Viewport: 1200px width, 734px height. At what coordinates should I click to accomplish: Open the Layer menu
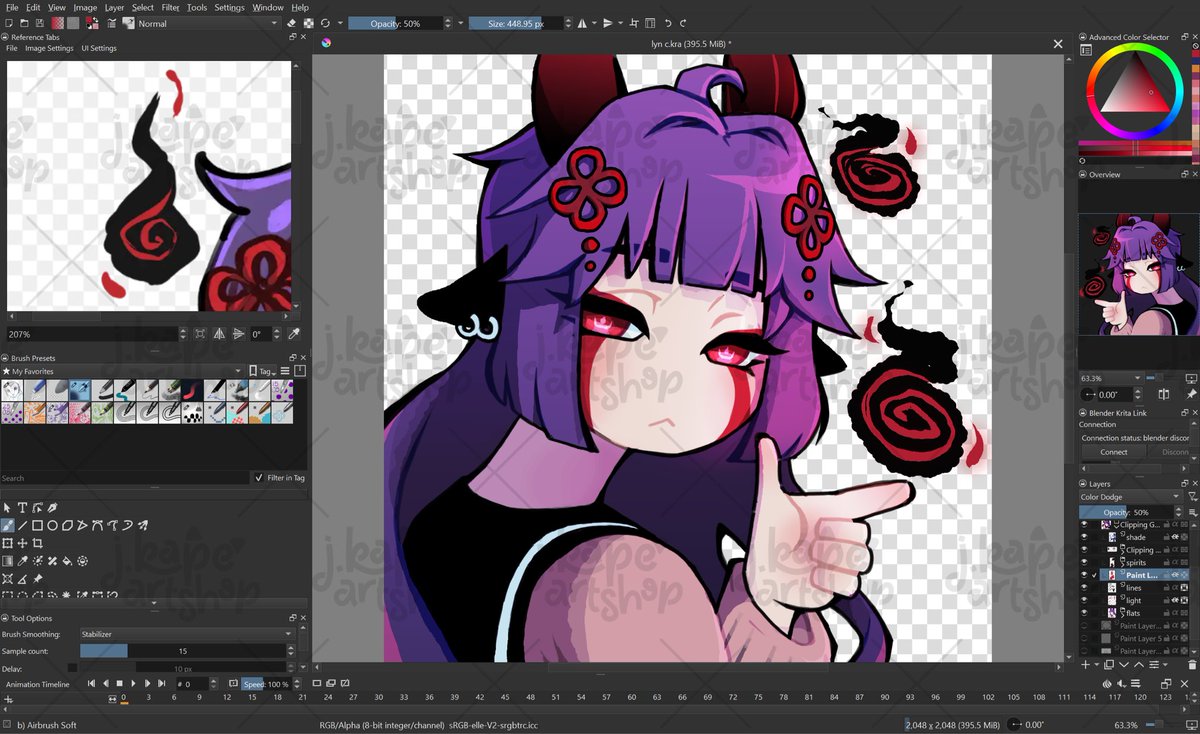(x=114, y=7)
